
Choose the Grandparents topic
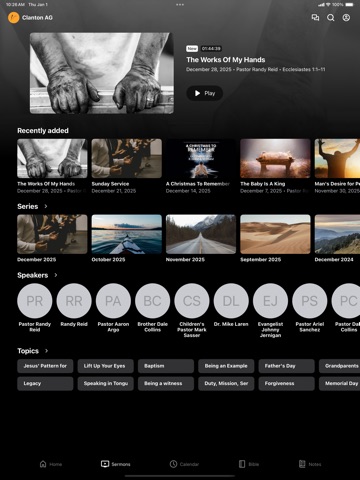(x=339, y=366)
